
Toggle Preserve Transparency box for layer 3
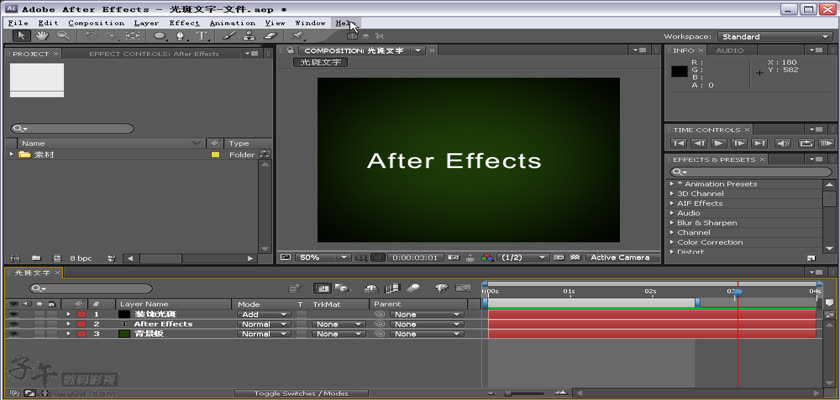[301, 334]
